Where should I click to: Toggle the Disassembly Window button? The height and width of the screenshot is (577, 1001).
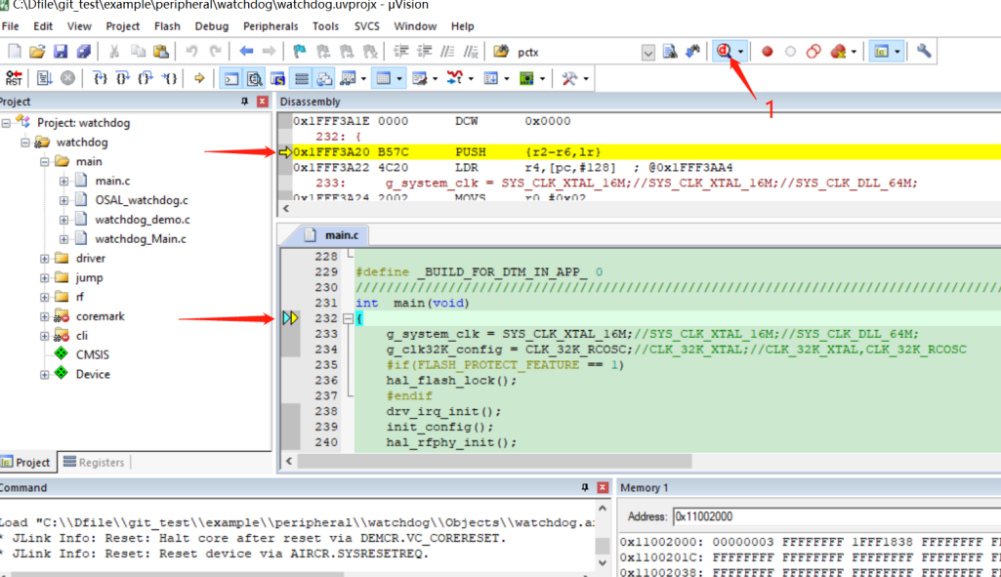pyautogui.click(x=255, y=79)
